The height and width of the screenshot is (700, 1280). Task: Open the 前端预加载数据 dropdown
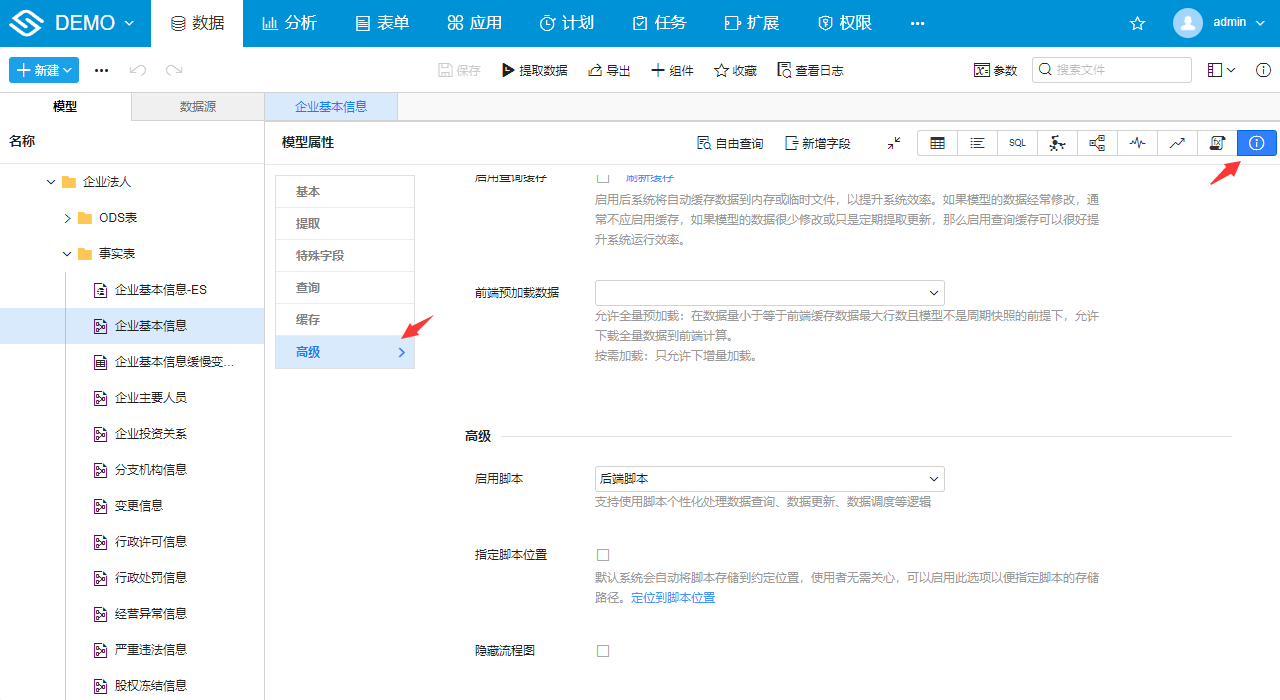770,293
